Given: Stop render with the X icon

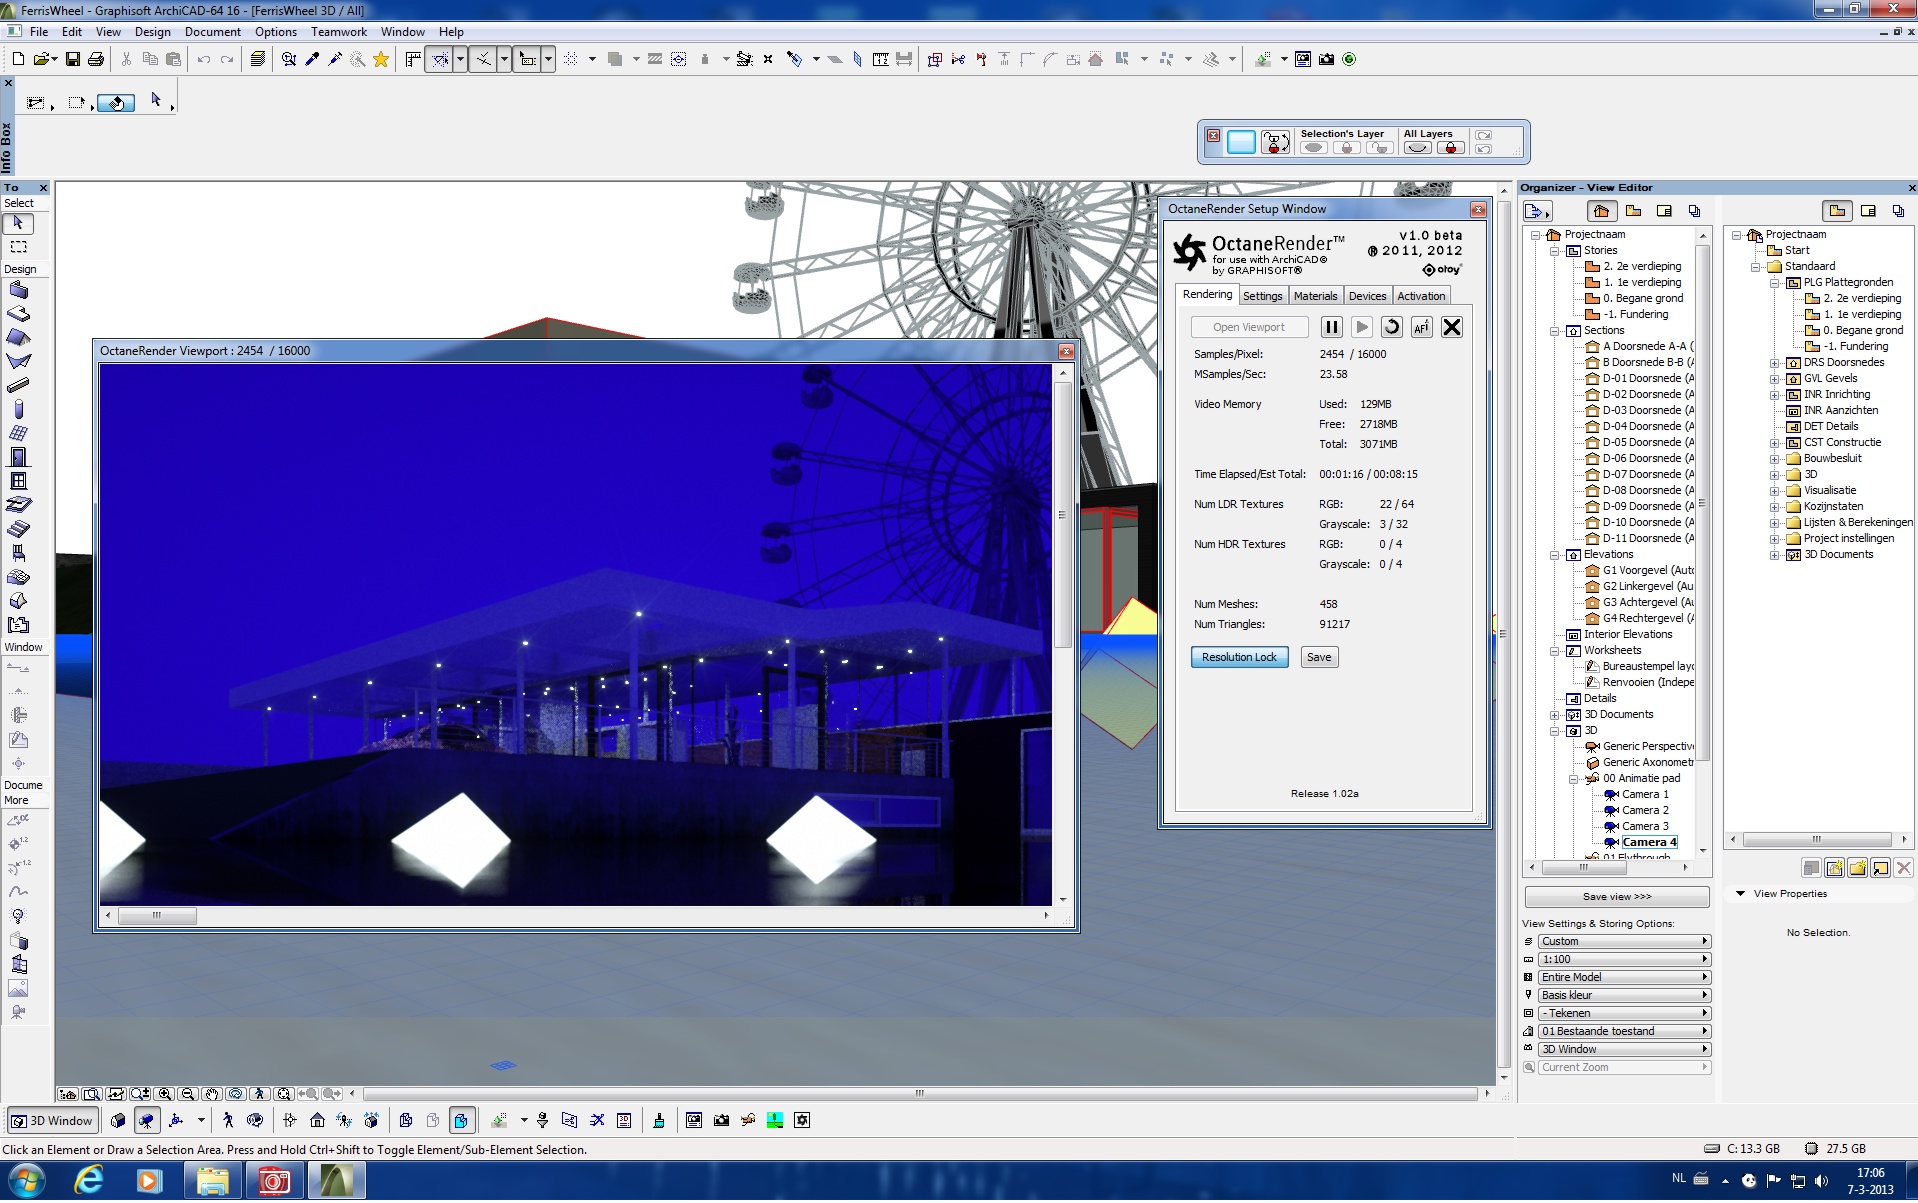Looking at the screenshot, I should 1452,327.
